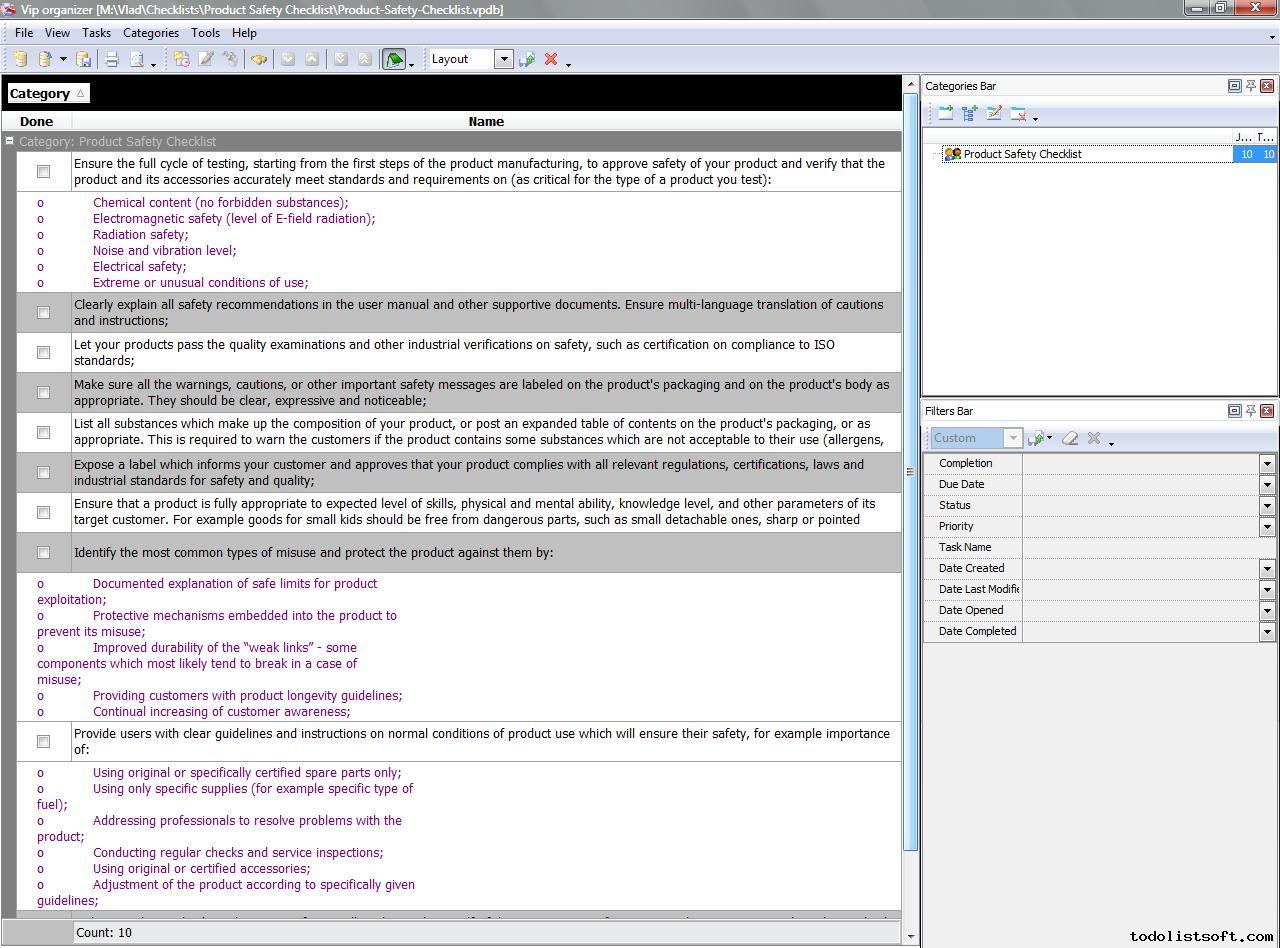Open the Categories menu
The height and width of the screenshot is (948, 1280).
150,33
